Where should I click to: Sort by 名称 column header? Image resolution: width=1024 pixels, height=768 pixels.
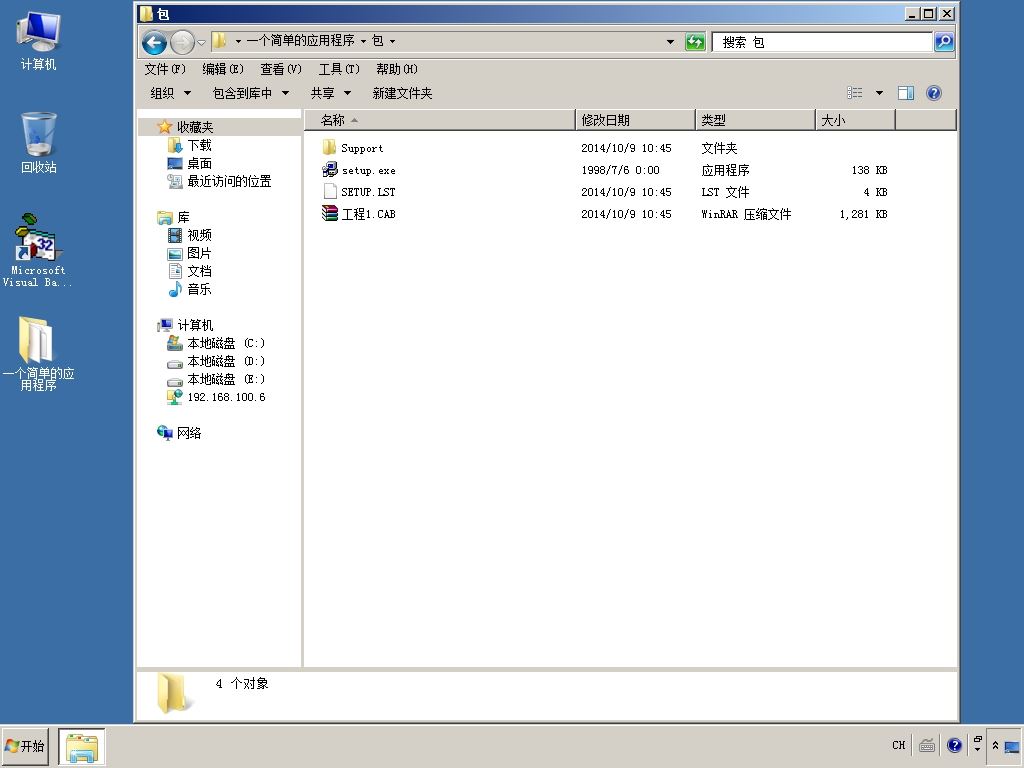440,120
